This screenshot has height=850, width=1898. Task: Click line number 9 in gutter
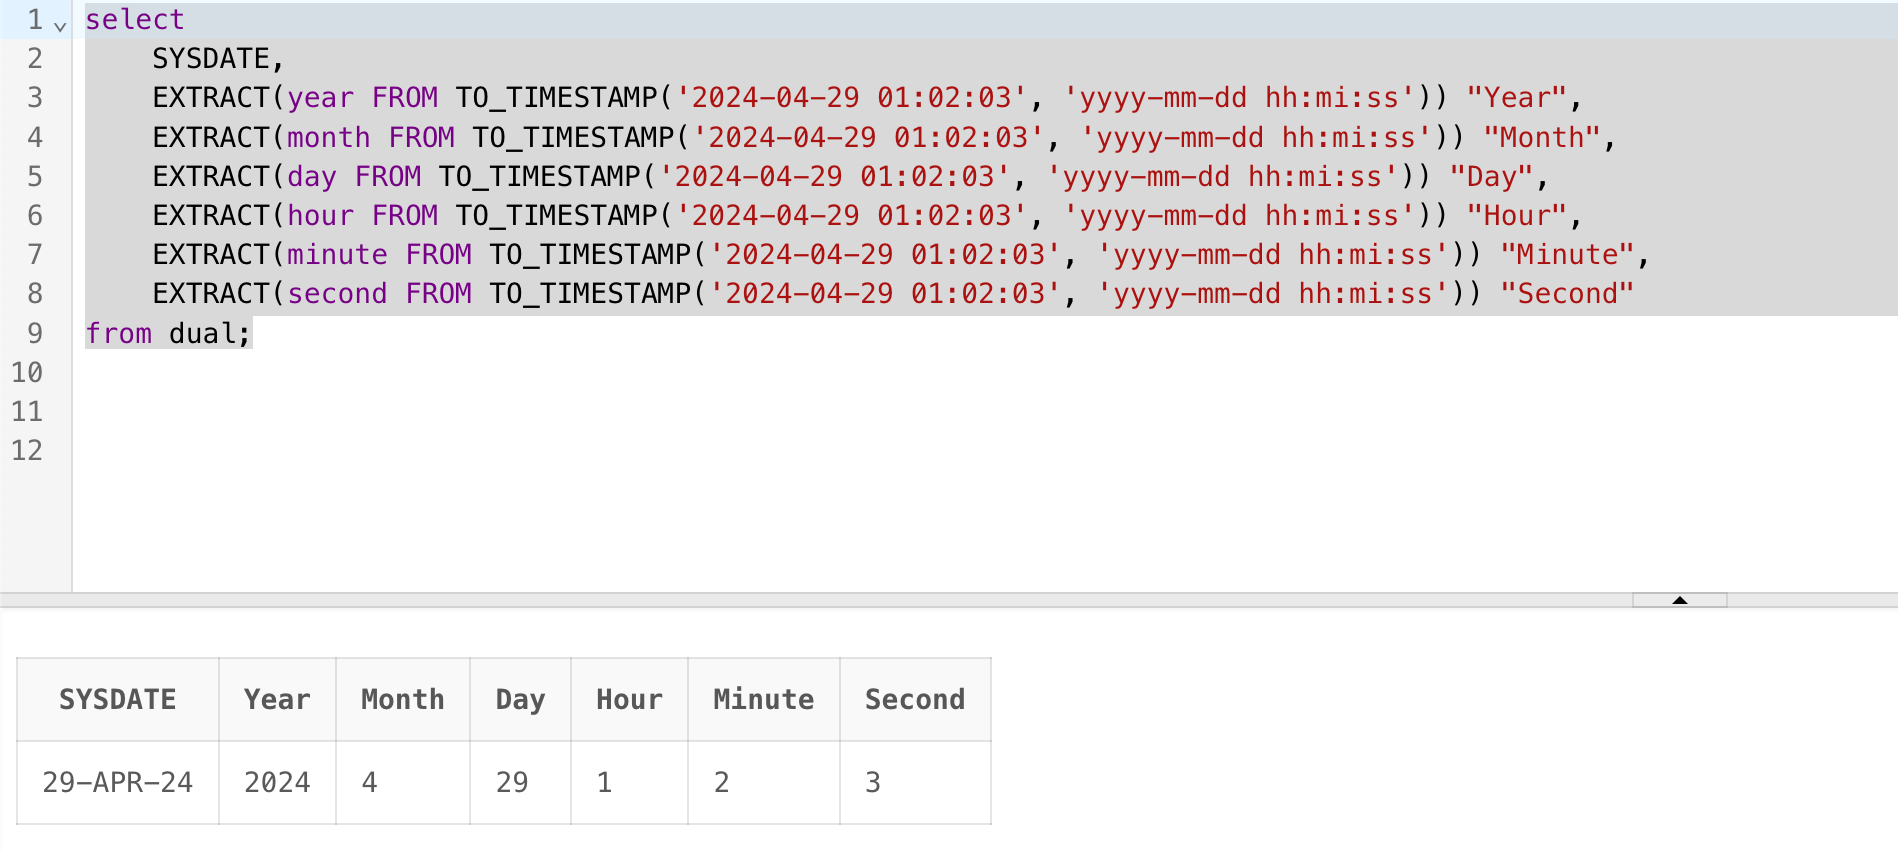34,333
